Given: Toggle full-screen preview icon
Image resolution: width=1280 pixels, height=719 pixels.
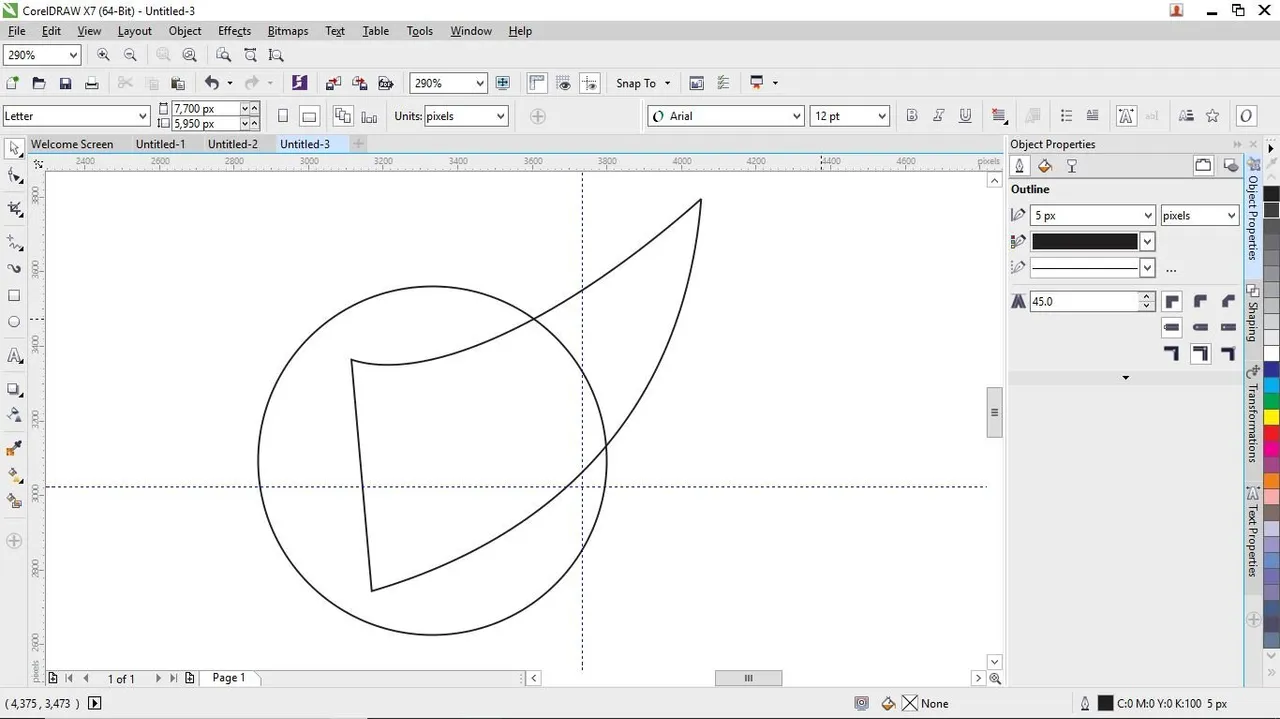Looking at the screenshot, I should pos(503,83).
